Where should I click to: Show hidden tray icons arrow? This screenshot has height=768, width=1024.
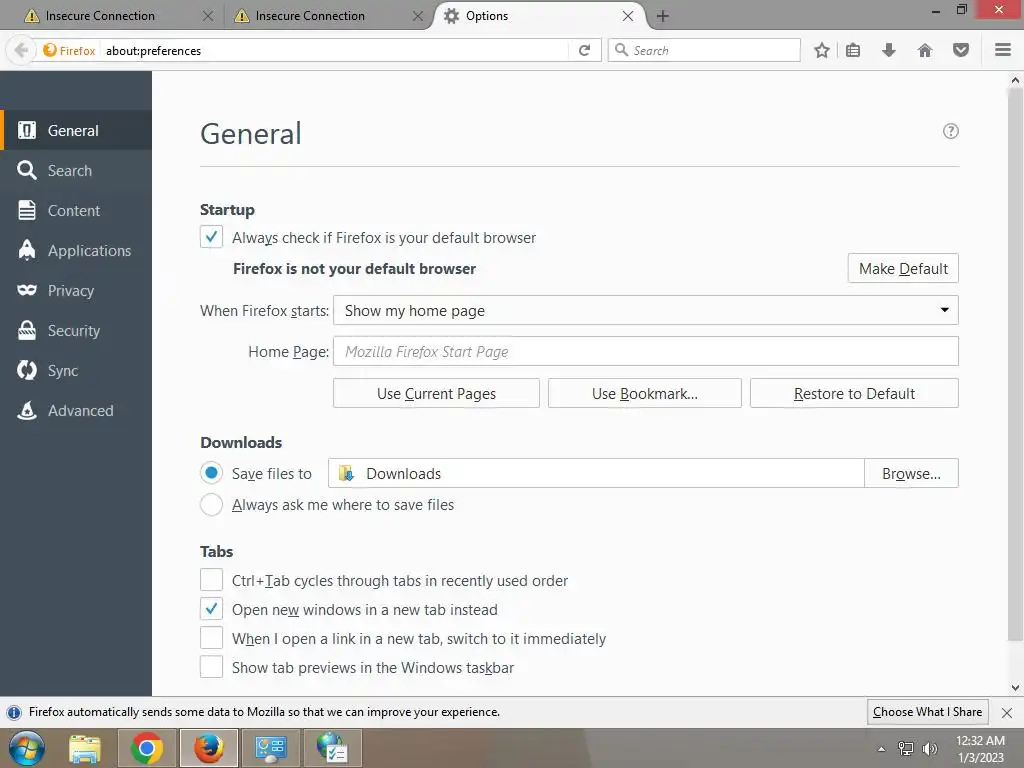tap(882, 748)
